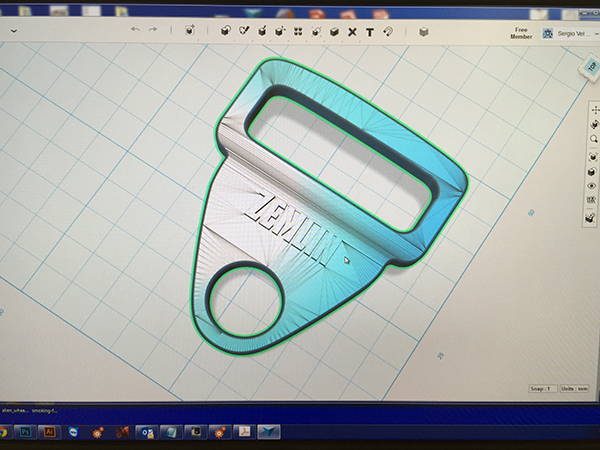Viewport: 600px width, 450px height.
Task: Click the Redo arrow in toolbar
Action: (x=153, y=29)
